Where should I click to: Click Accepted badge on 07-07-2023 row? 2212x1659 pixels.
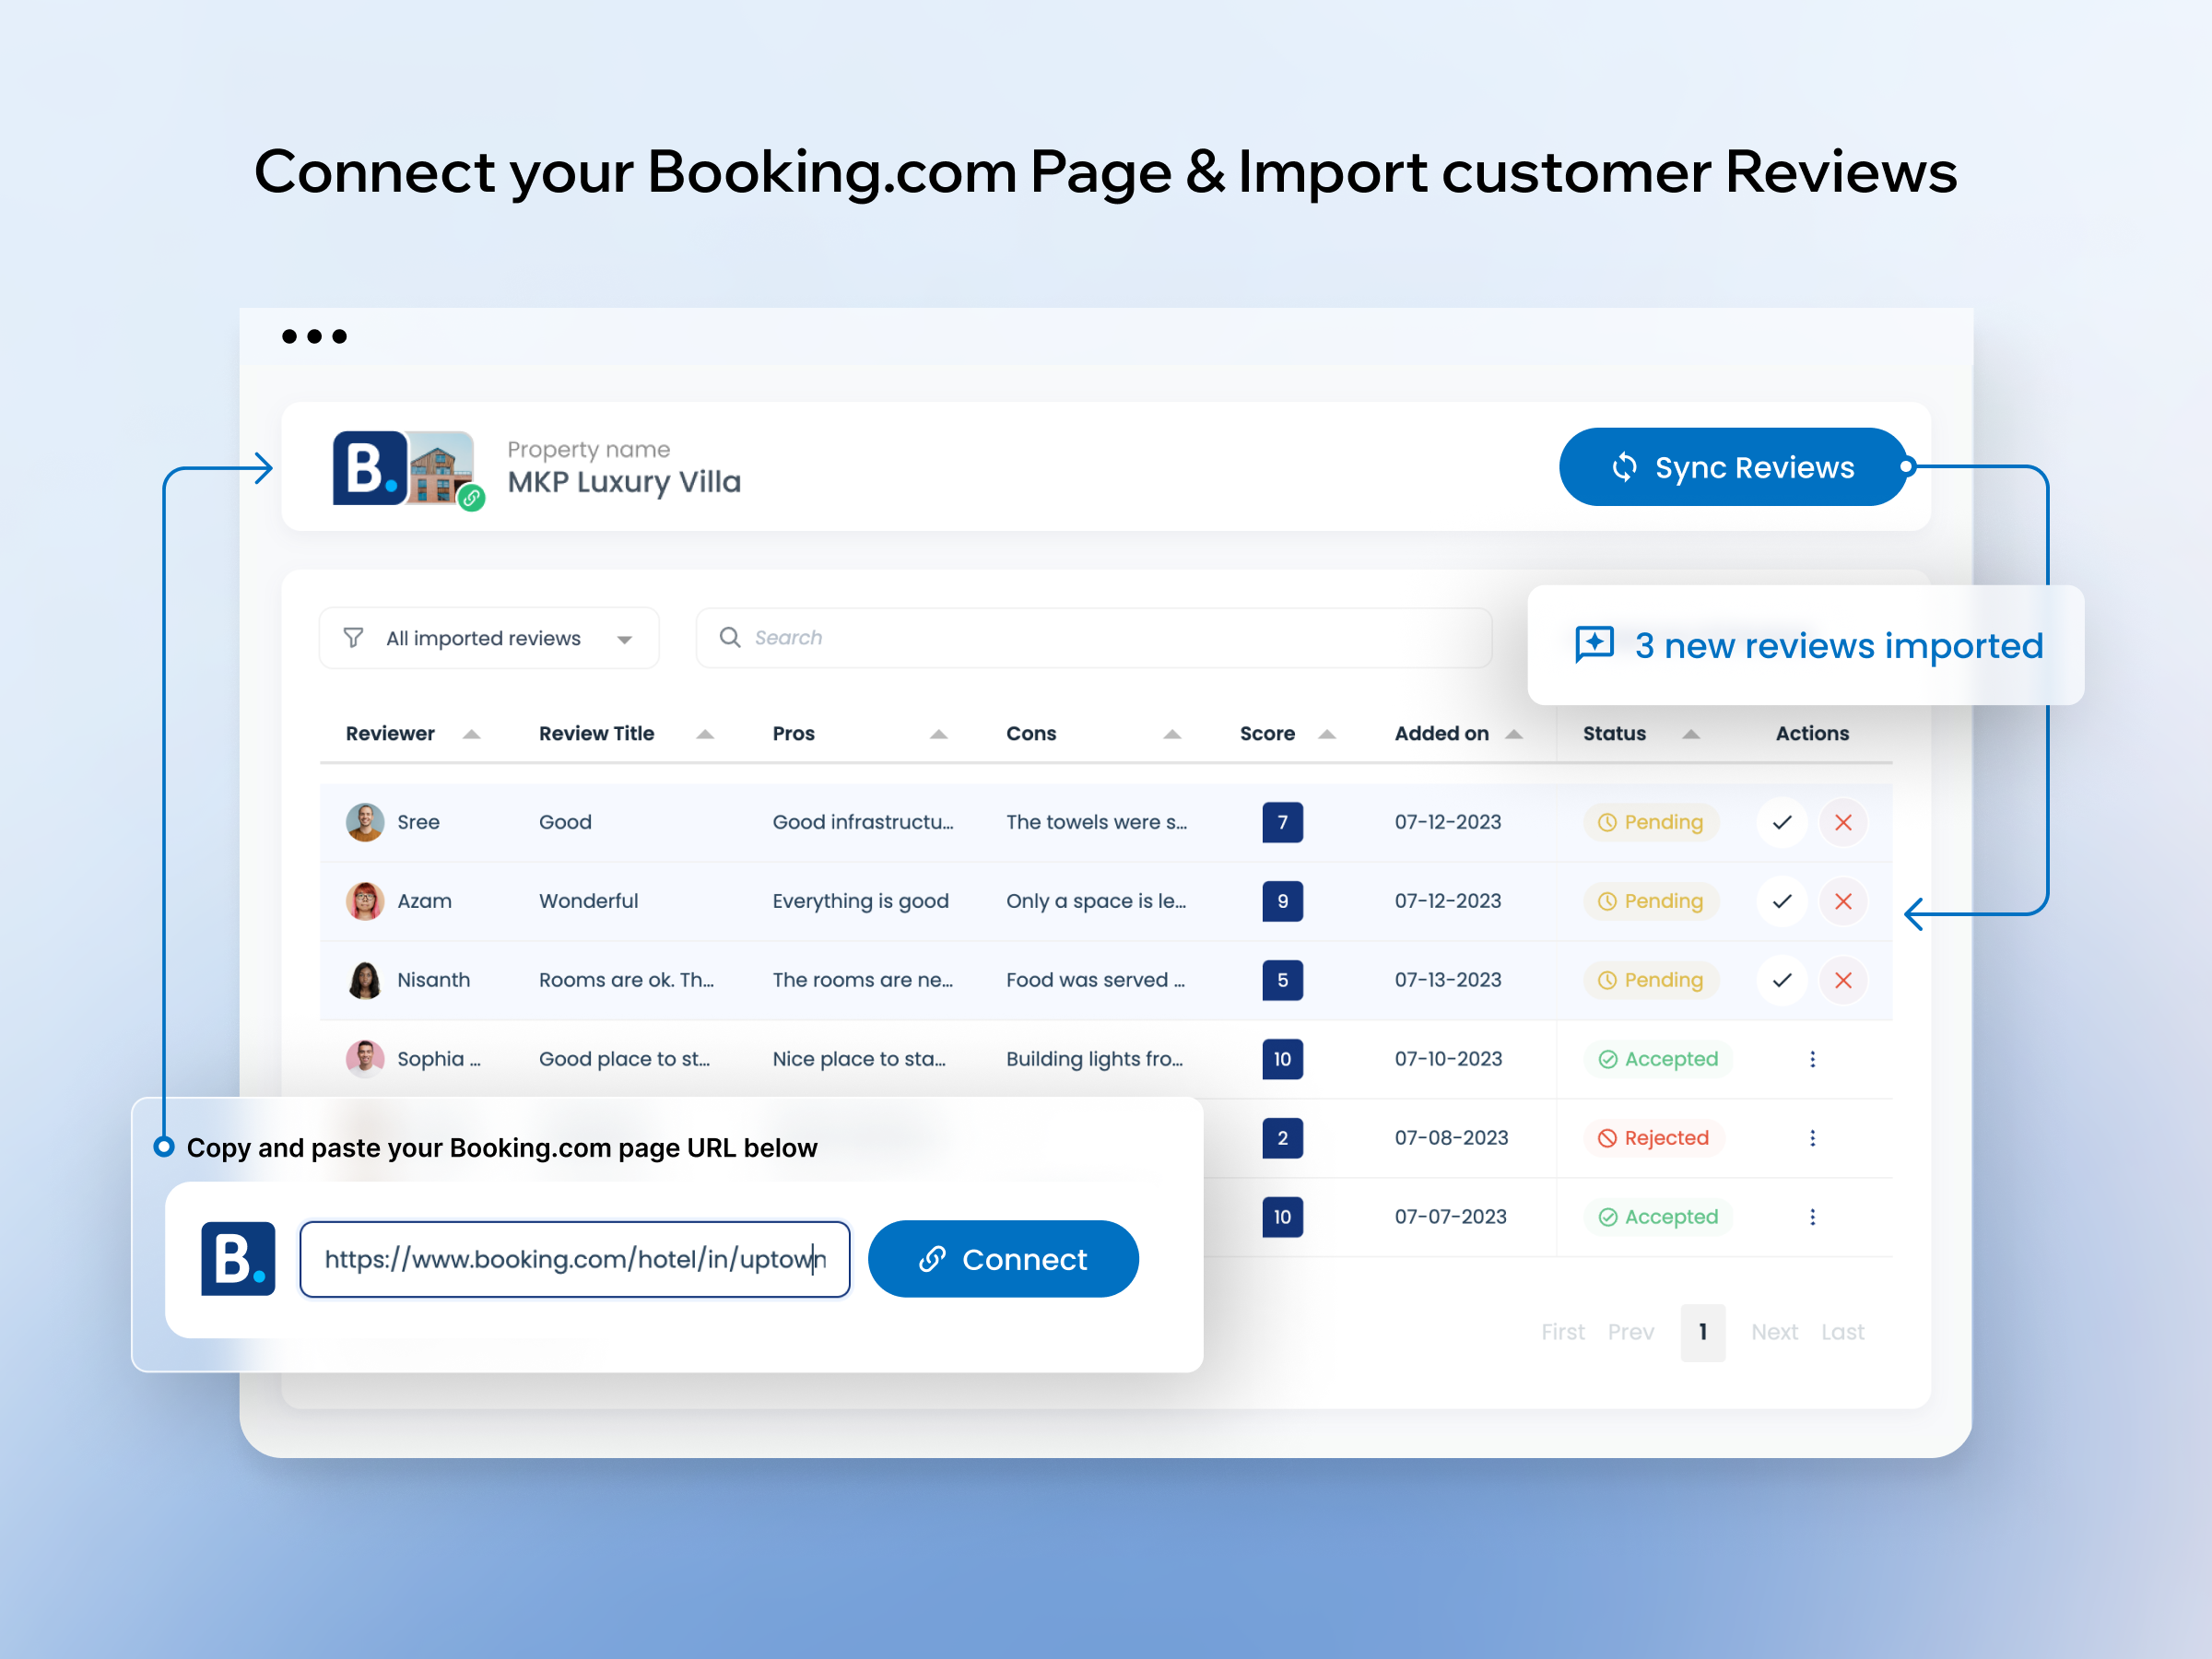pyautogui.click(x=1658, y=1217)
